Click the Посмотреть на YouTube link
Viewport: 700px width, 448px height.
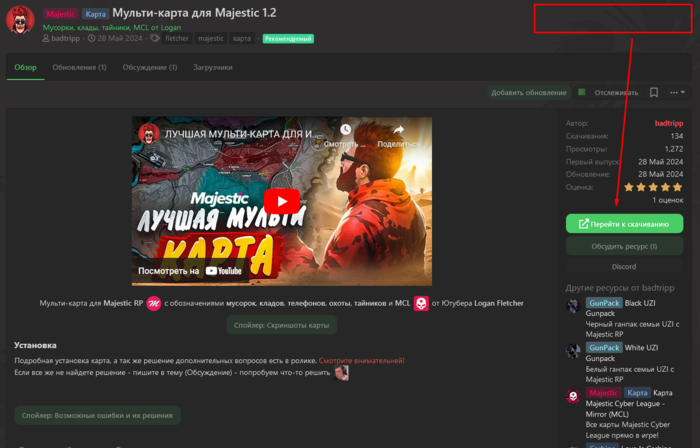pyautogui.click(x=190, y=271)
